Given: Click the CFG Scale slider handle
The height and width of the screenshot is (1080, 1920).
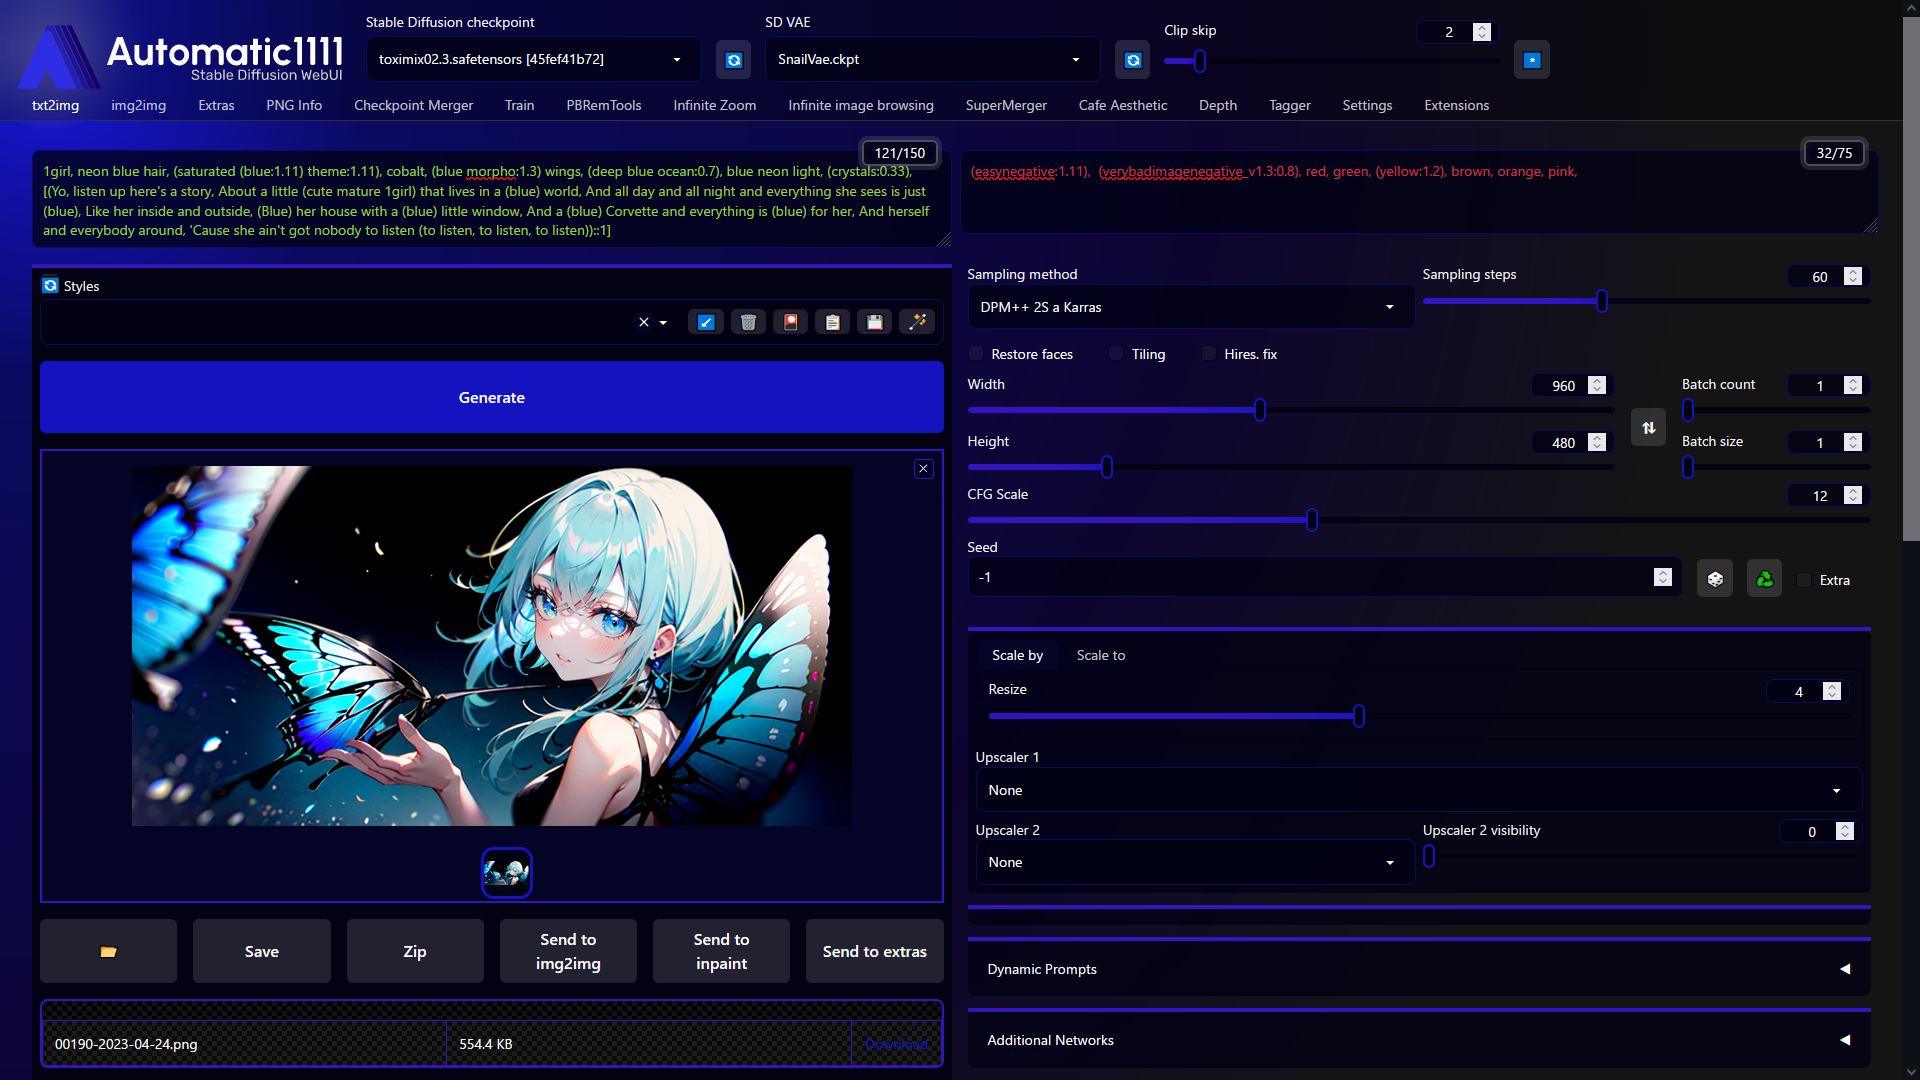Looking at the screenshot, I should tap(1311, 520).
